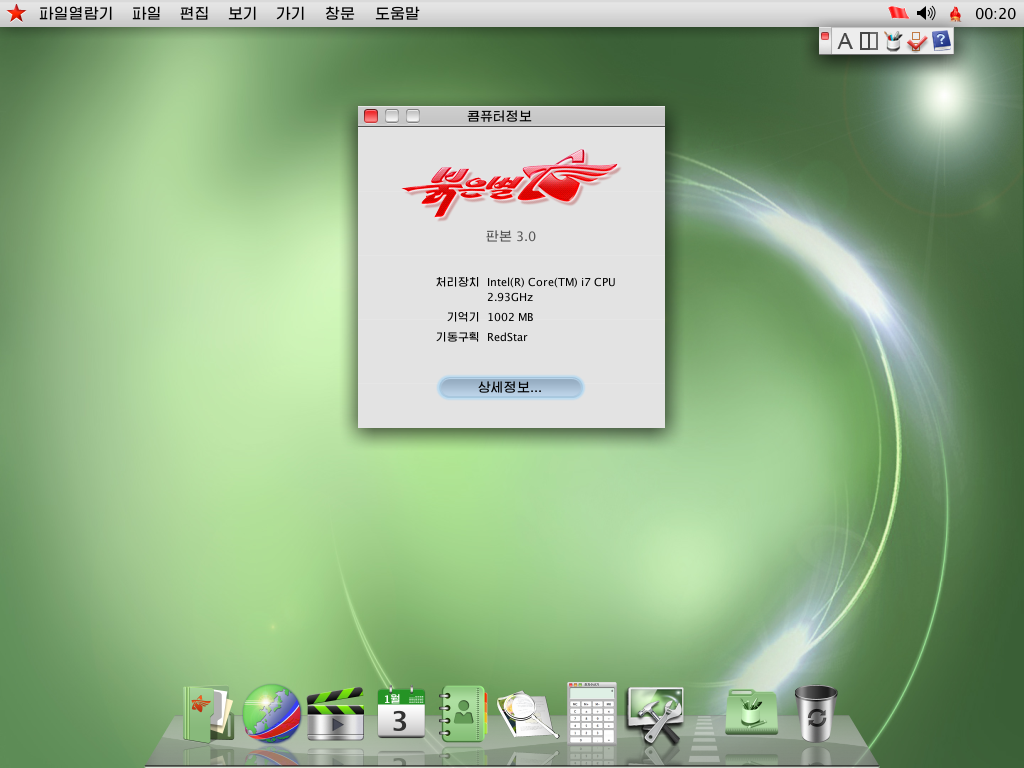Screen dimensions: 1024x768
Task: Click the split-columns icon in floating toolbar
Action: (869, 41)
